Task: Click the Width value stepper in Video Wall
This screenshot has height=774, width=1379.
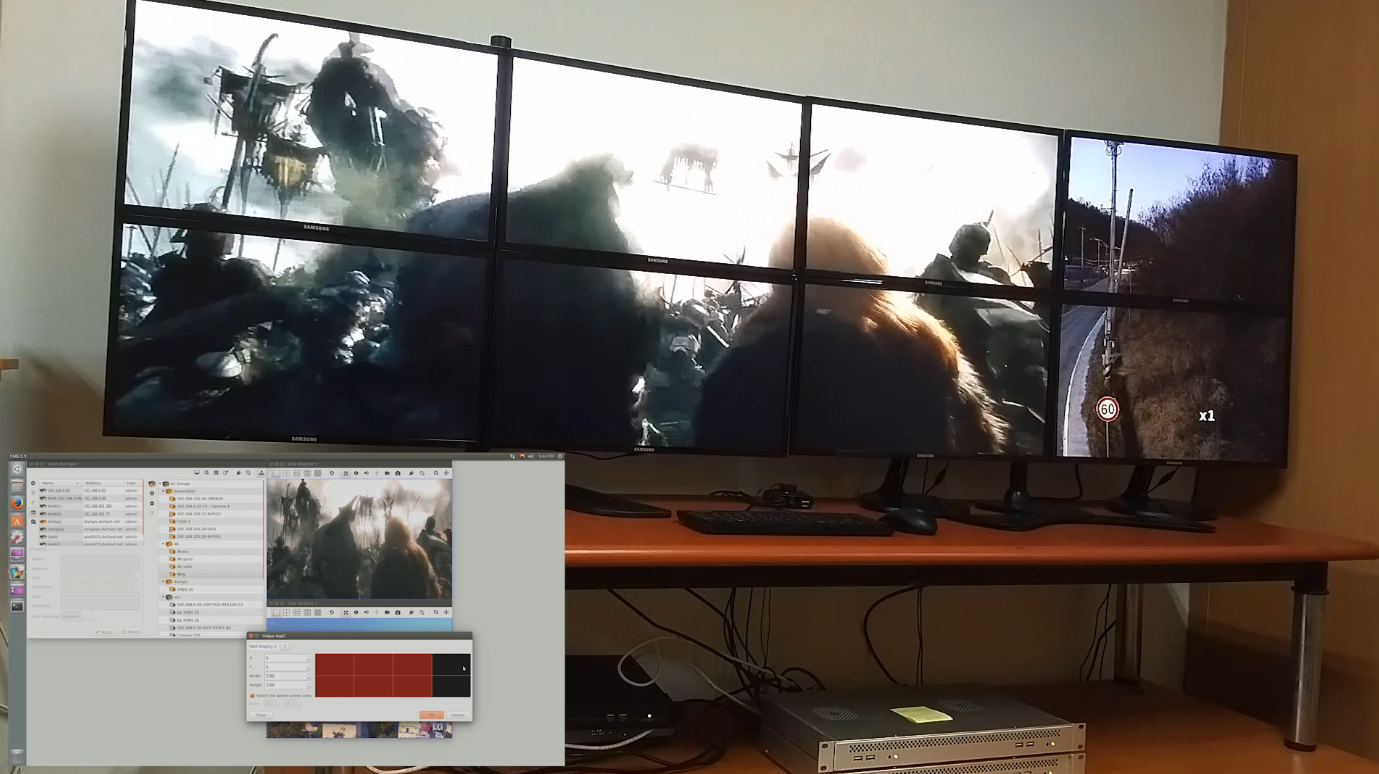Action: point(309,676)
